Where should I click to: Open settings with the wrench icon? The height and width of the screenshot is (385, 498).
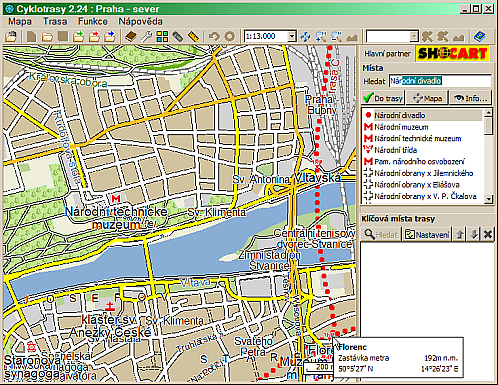146,36
